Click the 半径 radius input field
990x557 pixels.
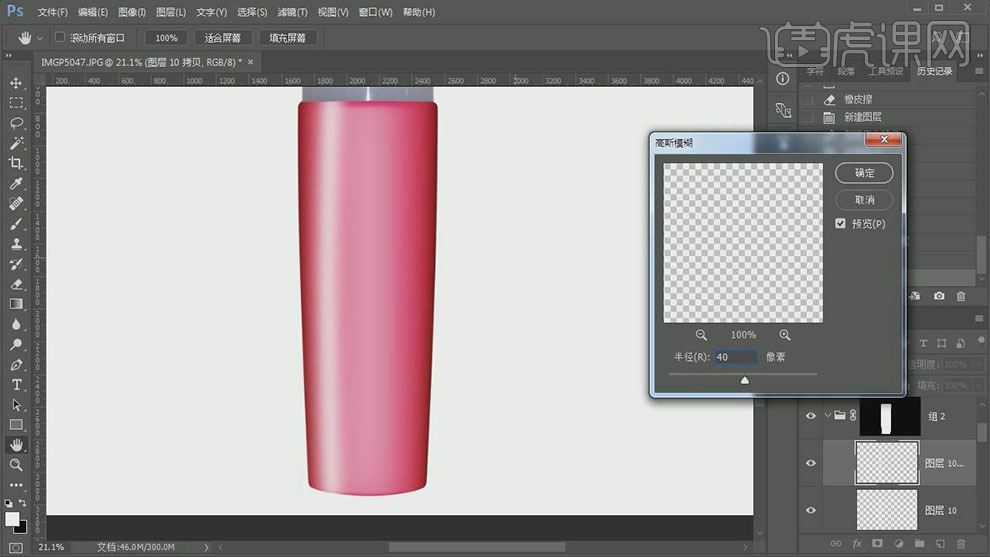point(736,357)
